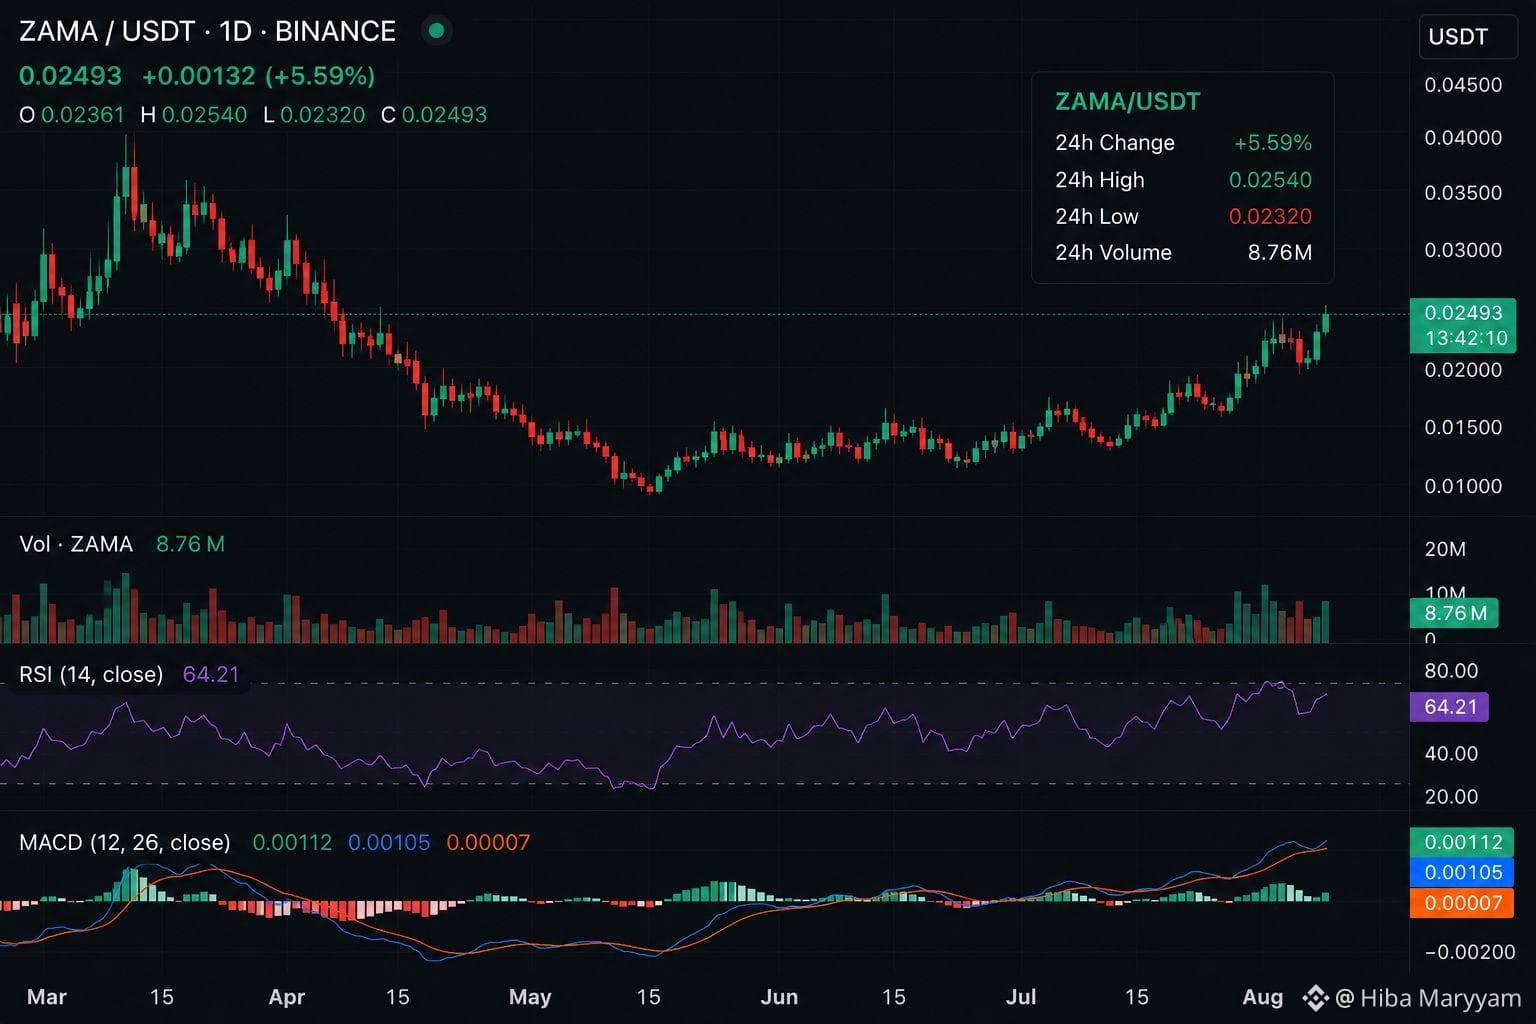Click the Jul label on the time axis

pos(1021,997)
